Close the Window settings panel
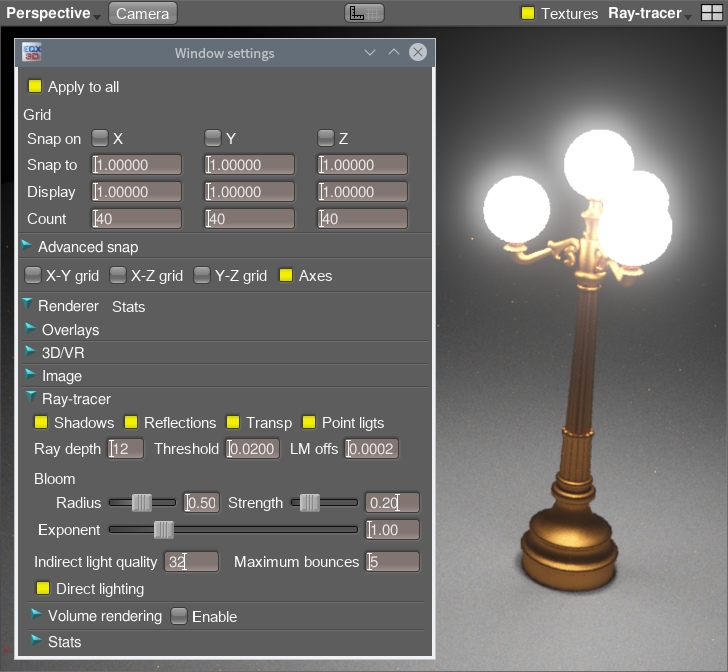Image resolution: width=728 pixels, height=672 pixels. point(418,53)
